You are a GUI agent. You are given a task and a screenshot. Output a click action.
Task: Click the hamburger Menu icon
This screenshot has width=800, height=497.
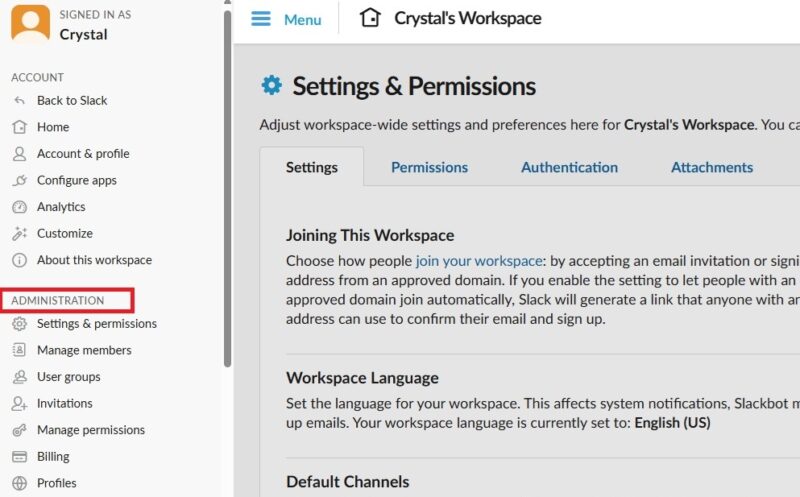pyautogui.click(x=261, y=19)
